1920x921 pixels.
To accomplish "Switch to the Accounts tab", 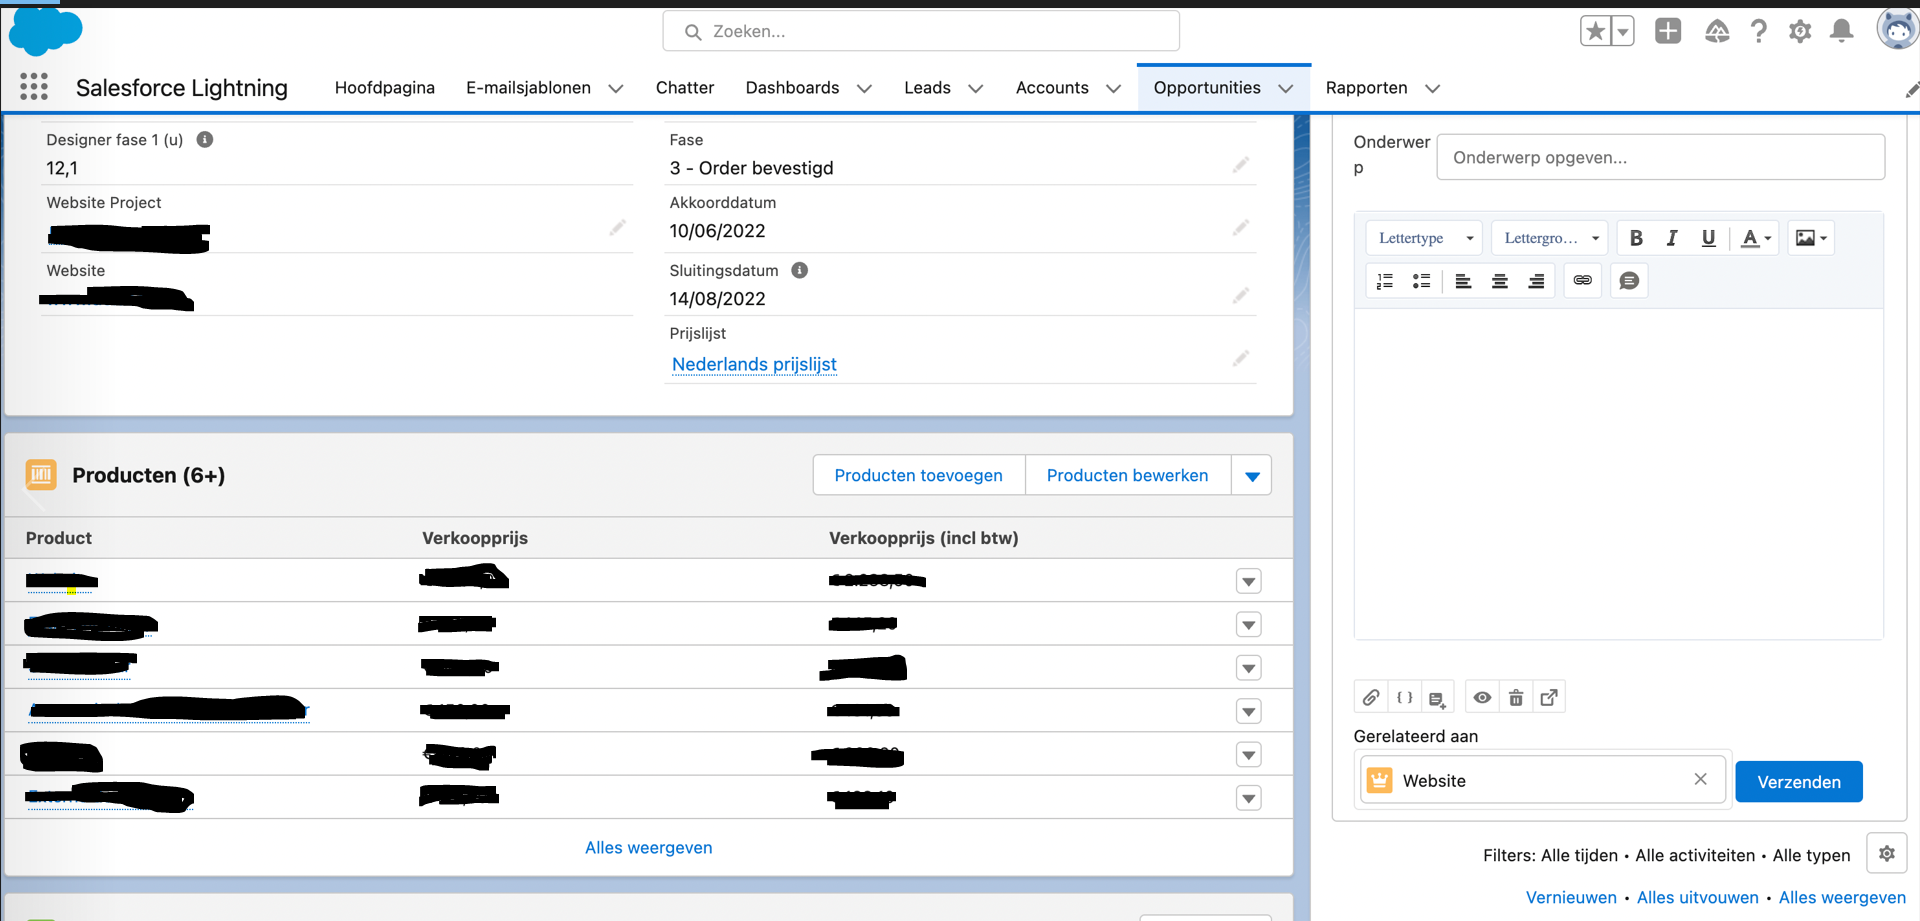I will tap(1052, 88).
